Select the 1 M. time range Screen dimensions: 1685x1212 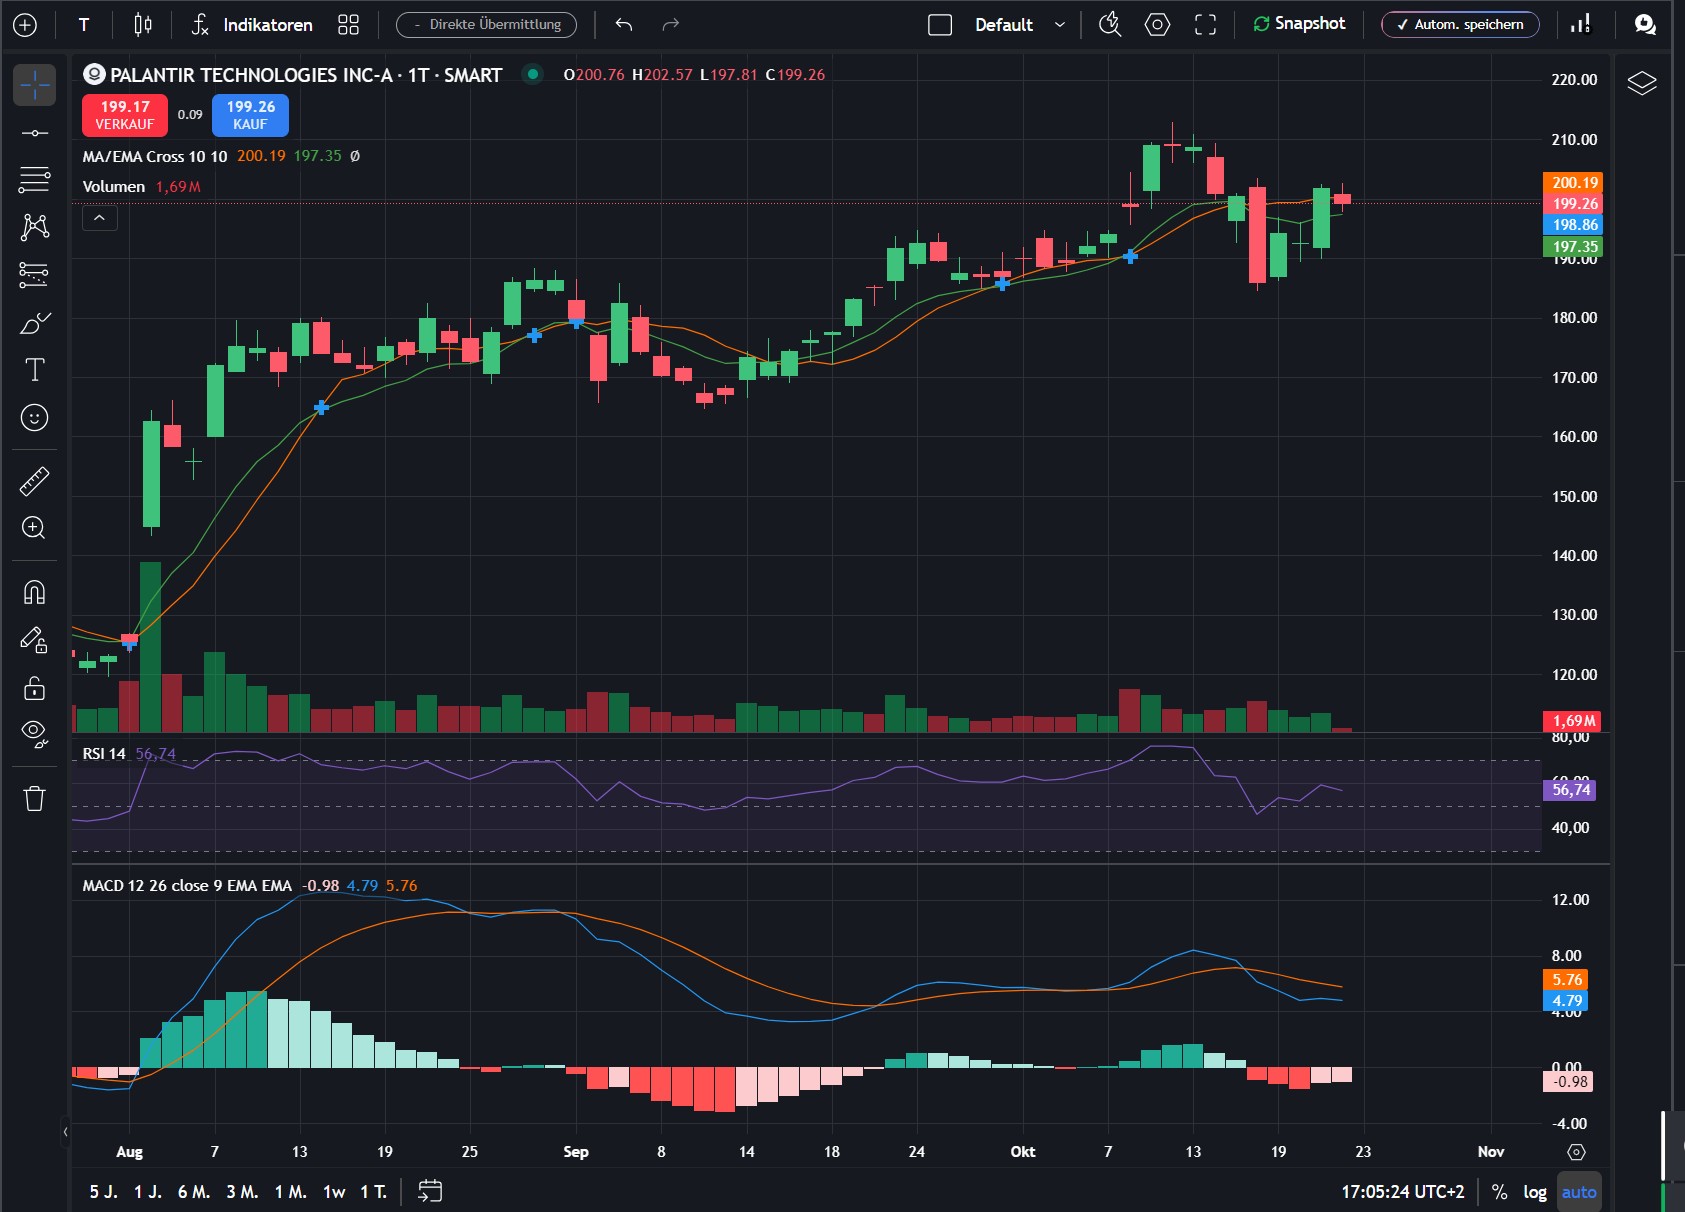tap(290, 1192)
